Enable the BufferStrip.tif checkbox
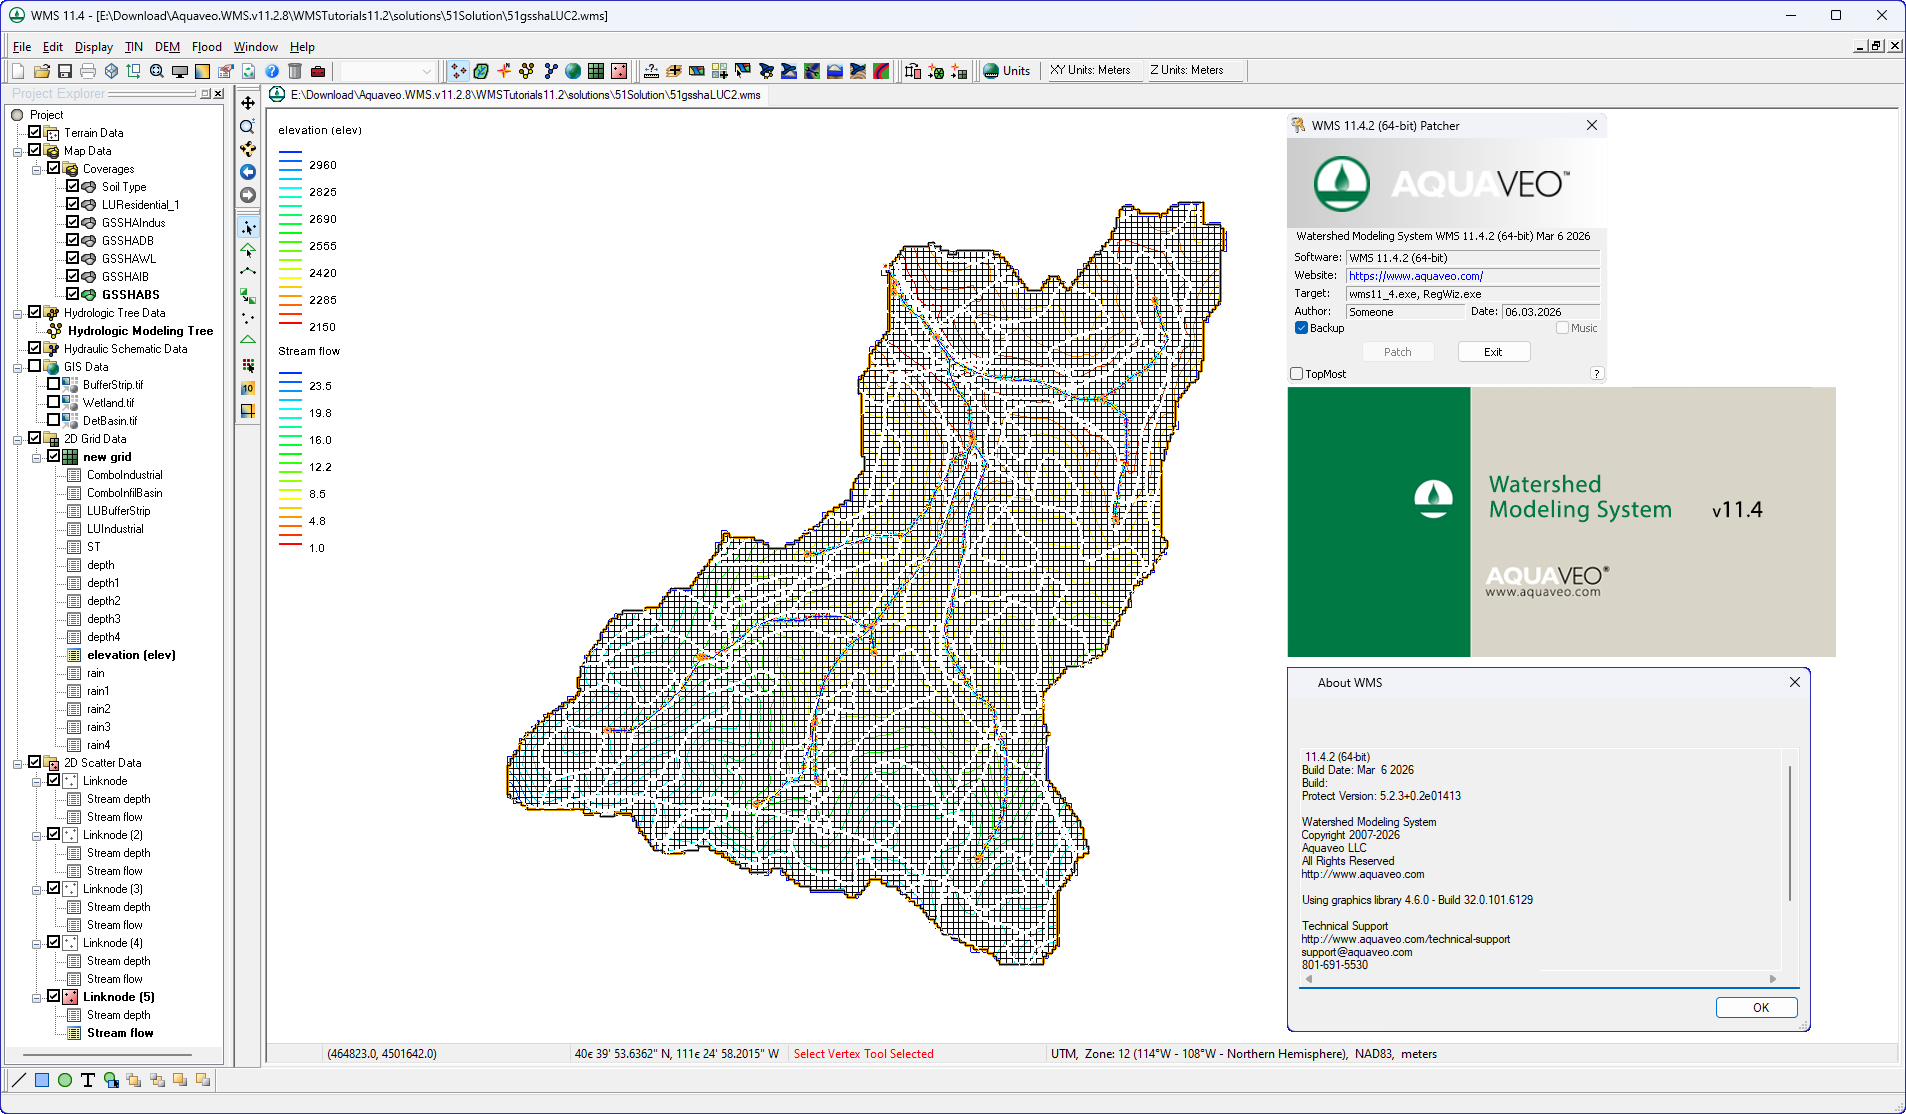The height and width of the screenshot is (1114, 1906). tap(54, 384)
